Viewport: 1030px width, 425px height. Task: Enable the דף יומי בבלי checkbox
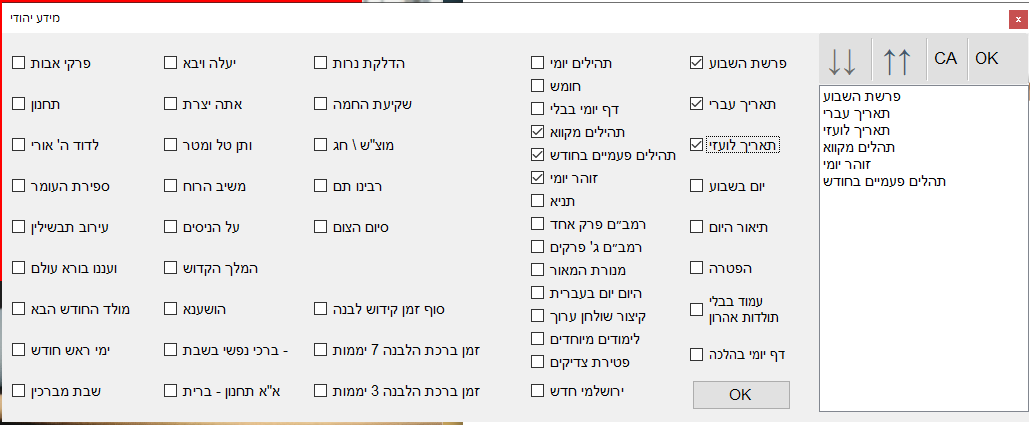(537, 108)
